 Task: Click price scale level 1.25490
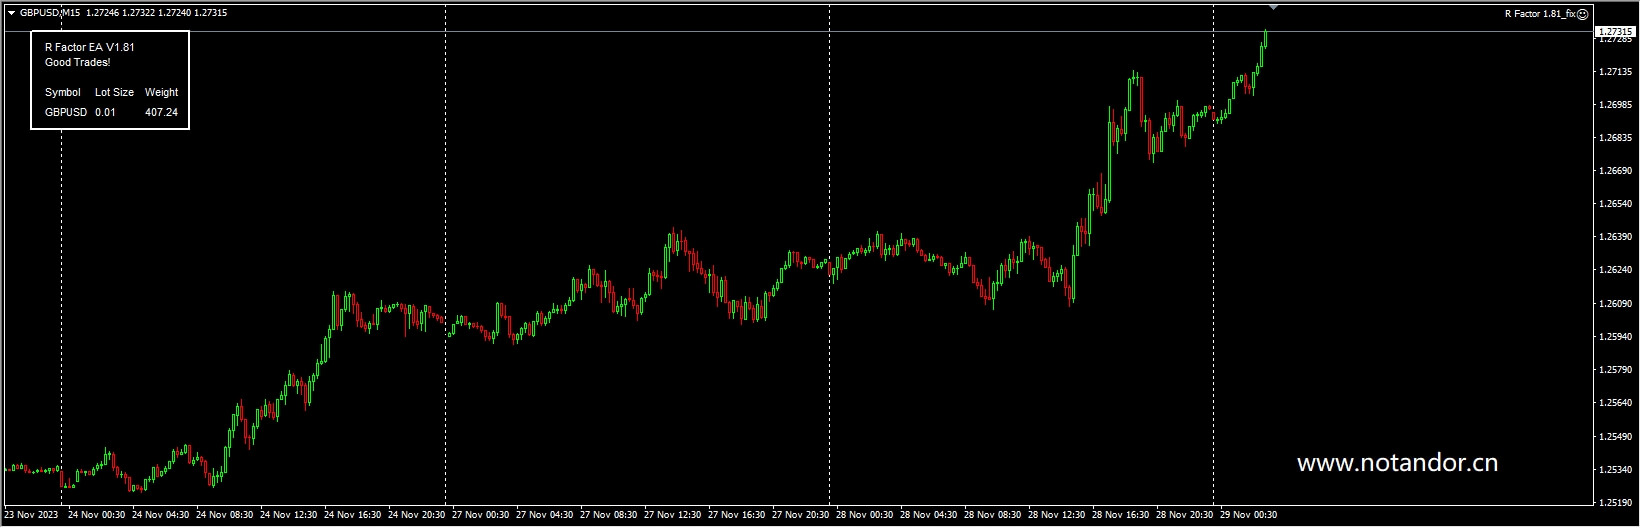(1616, 436)
